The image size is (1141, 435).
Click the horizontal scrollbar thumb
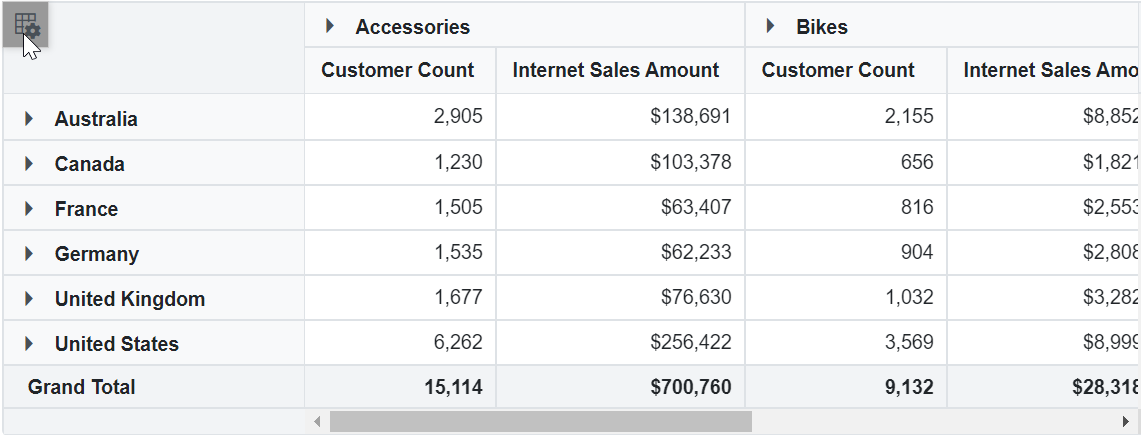(x=540, y=422)
